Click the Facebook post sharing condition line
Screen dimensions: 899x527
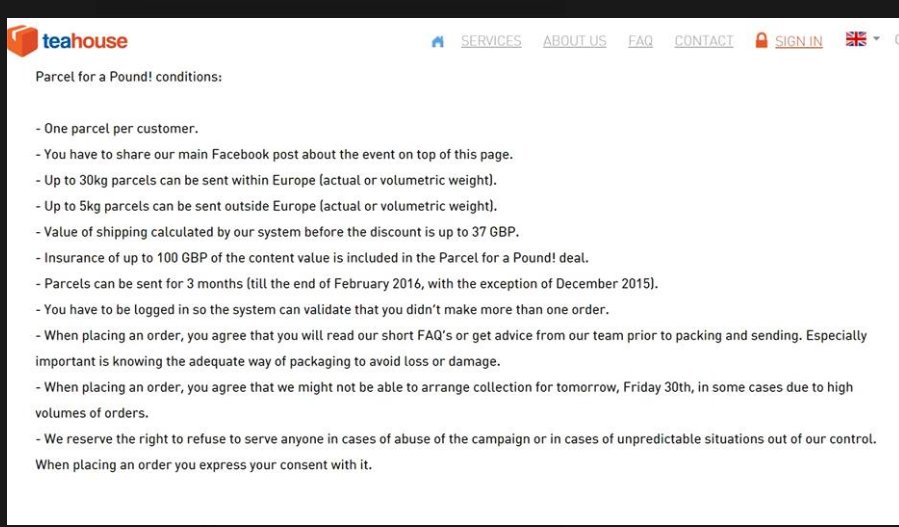point(274,154)
